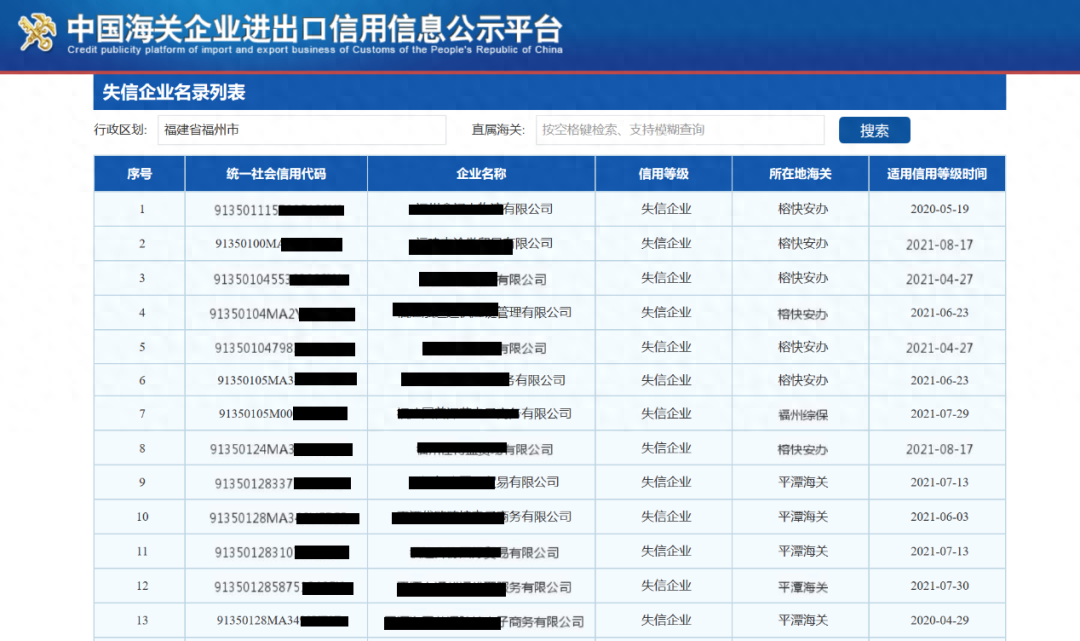Select the 2021-06-23 date in row 6
The image size is (1080, 641).
(939, 380)
